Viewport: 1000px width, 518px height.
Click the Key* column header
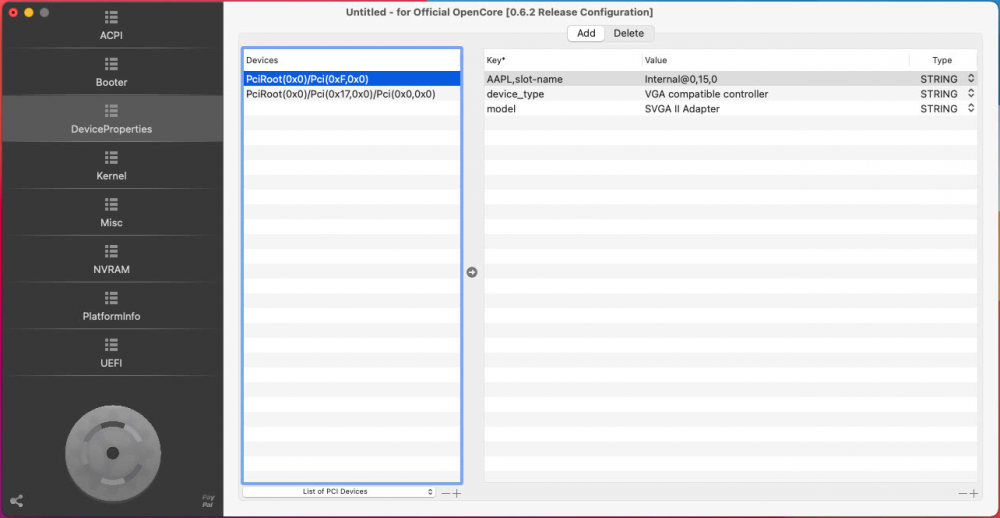click(x=562, y=60)
